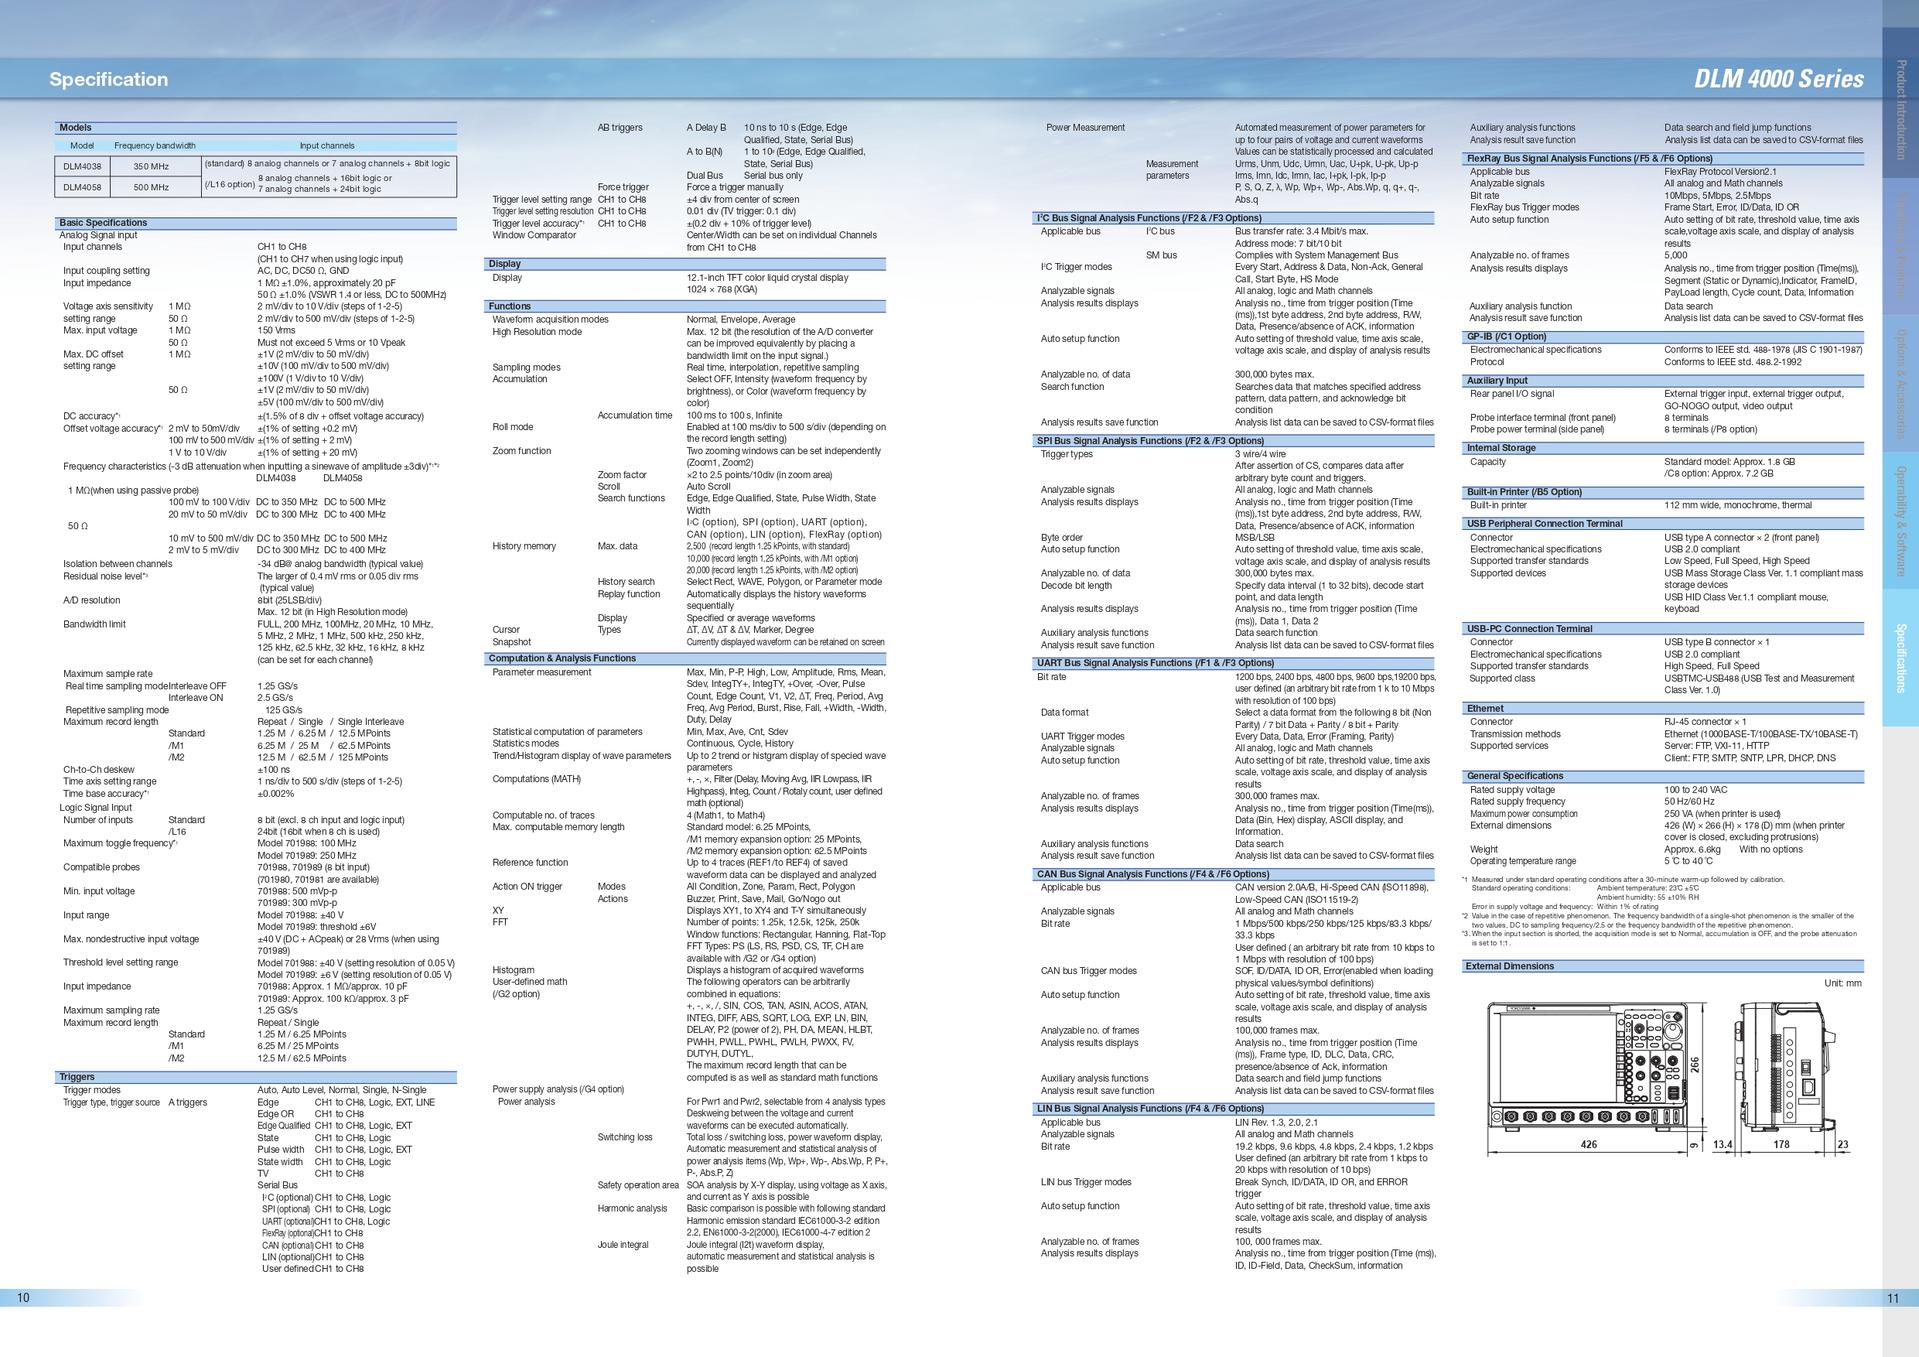Click the "RJ-45 connector × 1" text

coord(1705,722)
